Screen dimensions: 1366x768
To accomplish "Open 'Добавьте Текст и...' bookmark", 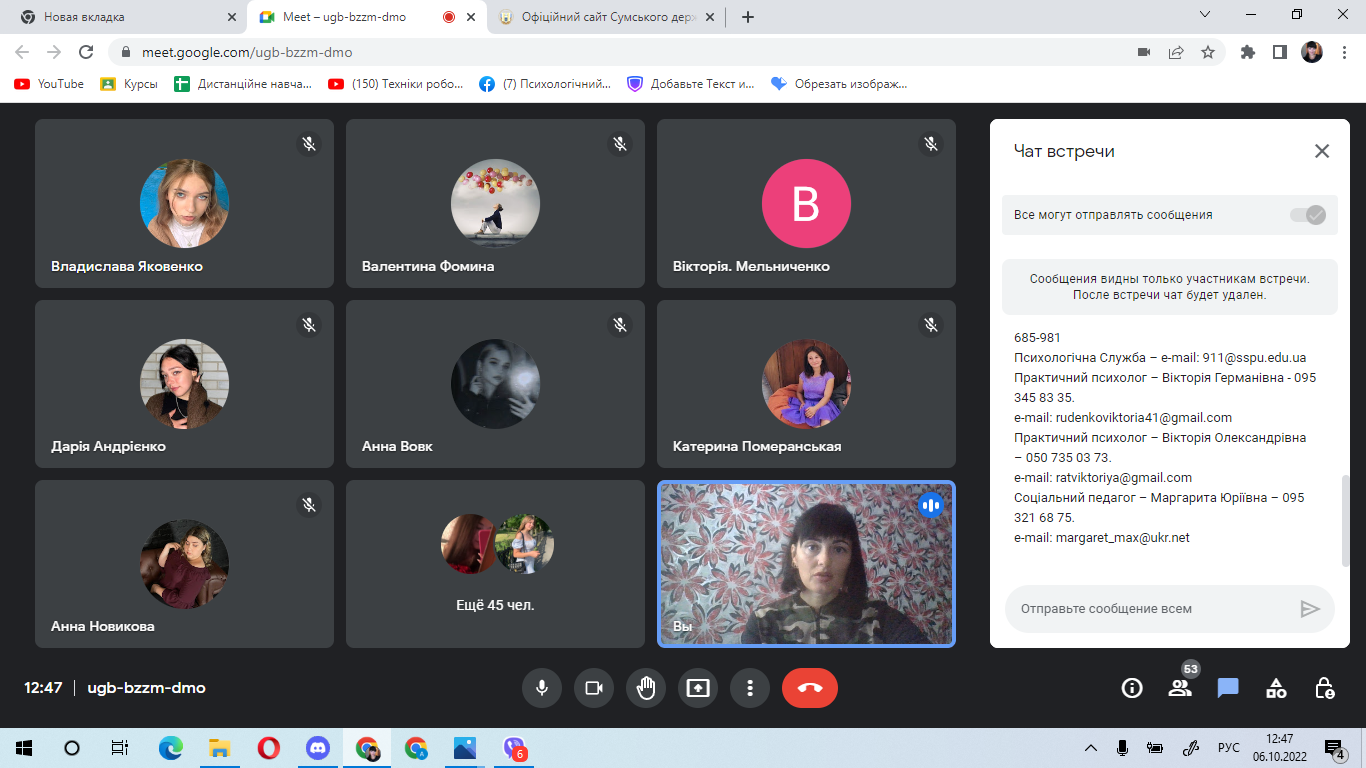I will tap(691, 84).
